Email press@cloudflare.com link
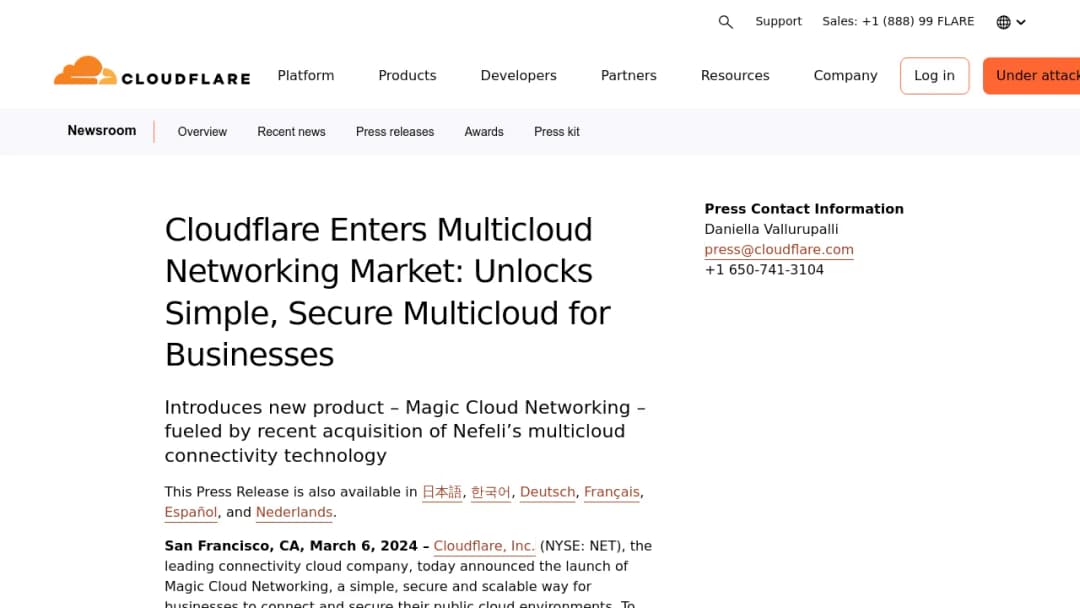1080x608 pixels. point(778,250)
